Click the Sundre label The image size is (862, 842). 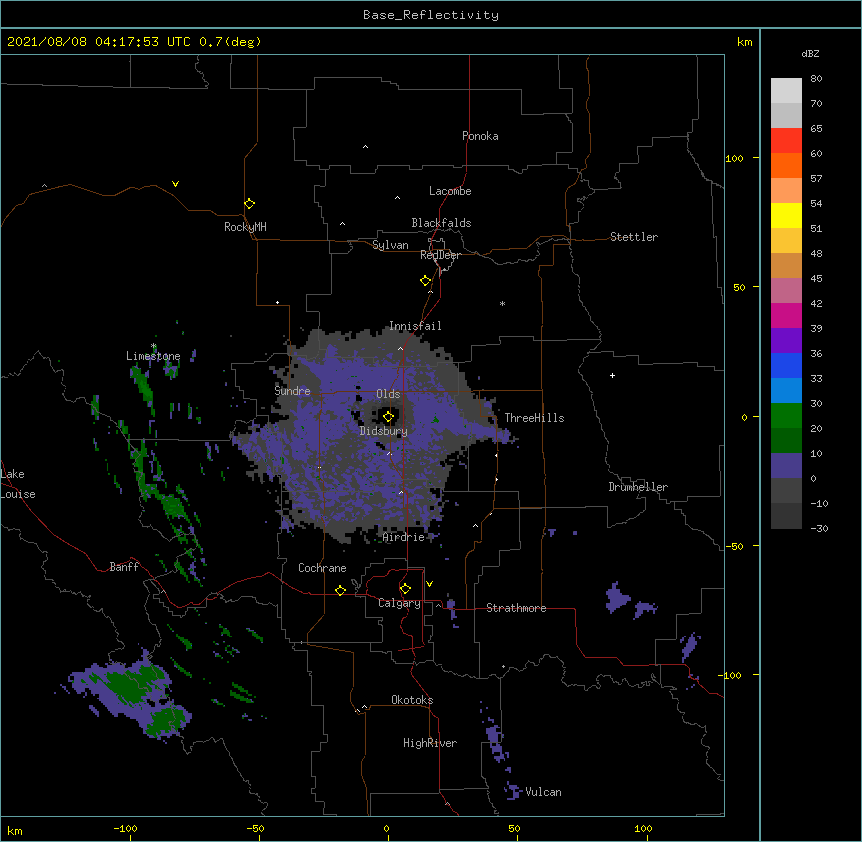click(x=292, y=391)
